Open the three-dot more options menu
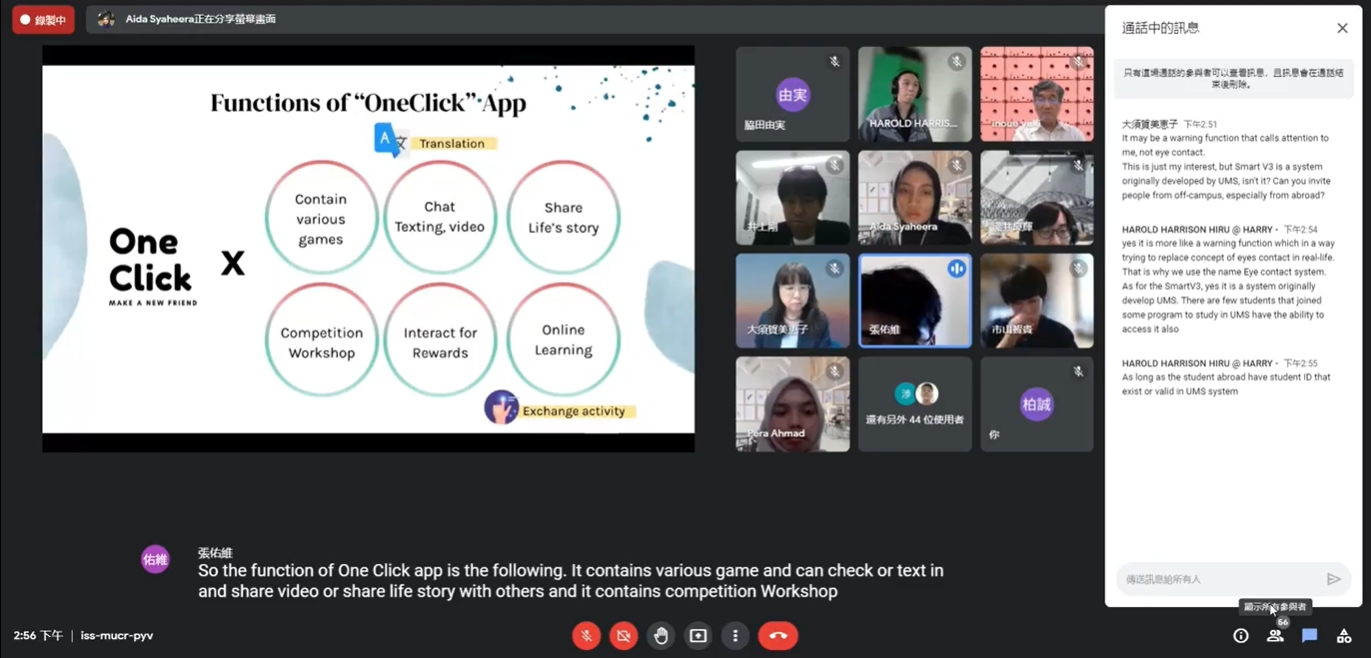Screen dimensions: 1371x658 (x=735, y=636)
